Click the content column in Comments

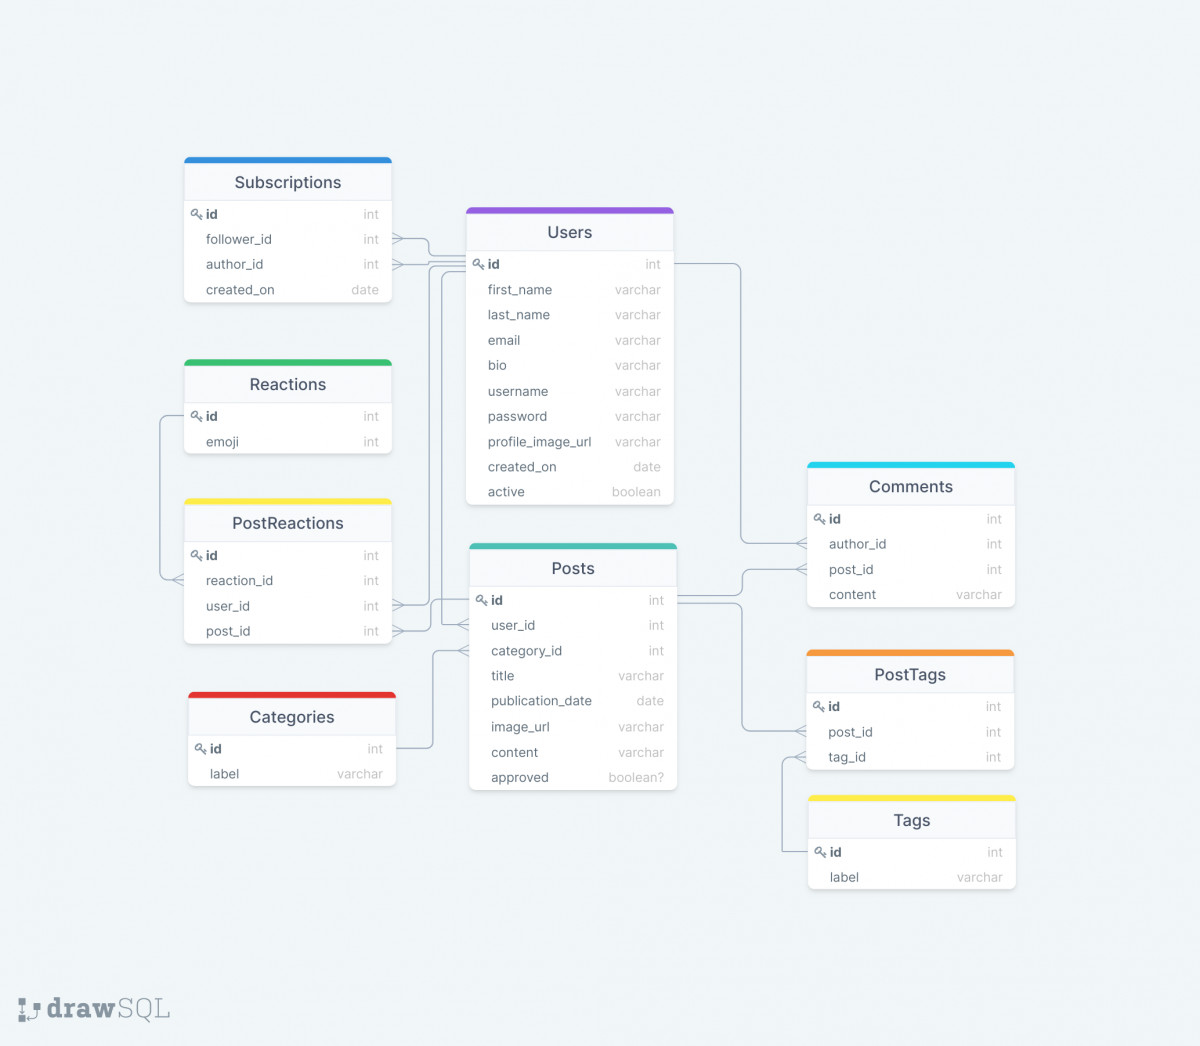[911, 594]
